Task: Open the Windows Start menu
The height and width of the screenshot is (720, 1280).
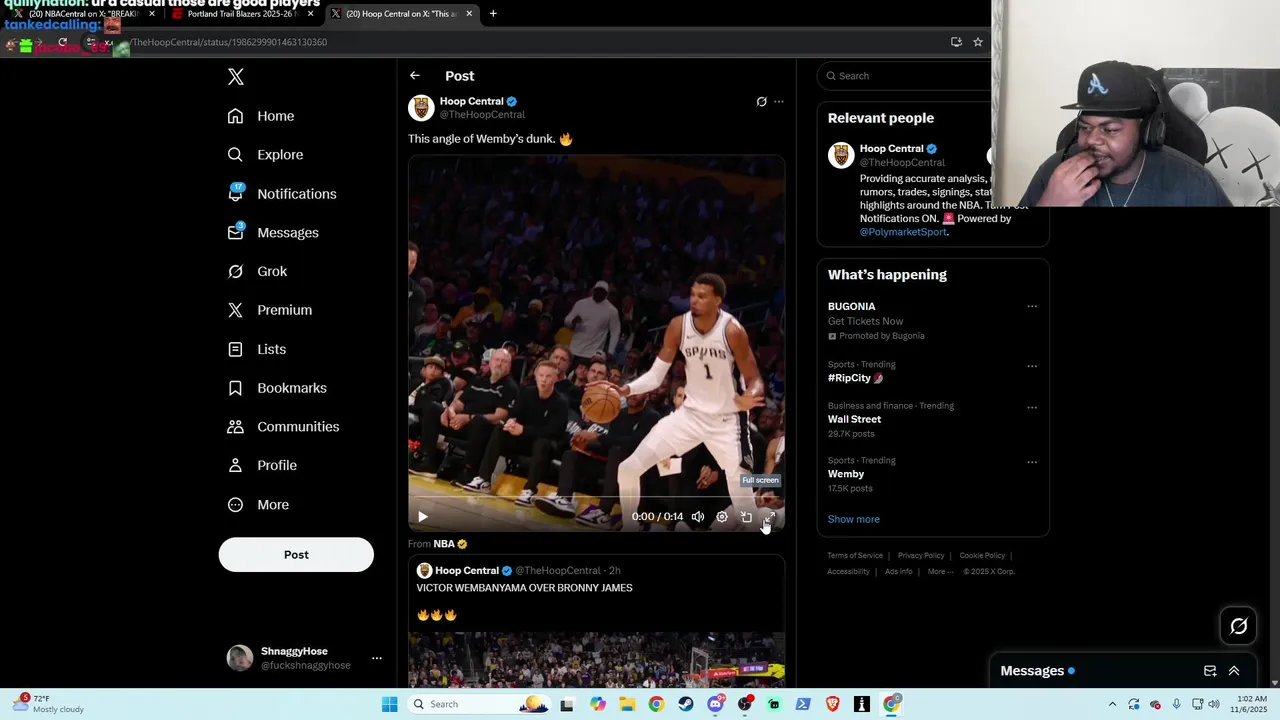Action: (390, 704)
